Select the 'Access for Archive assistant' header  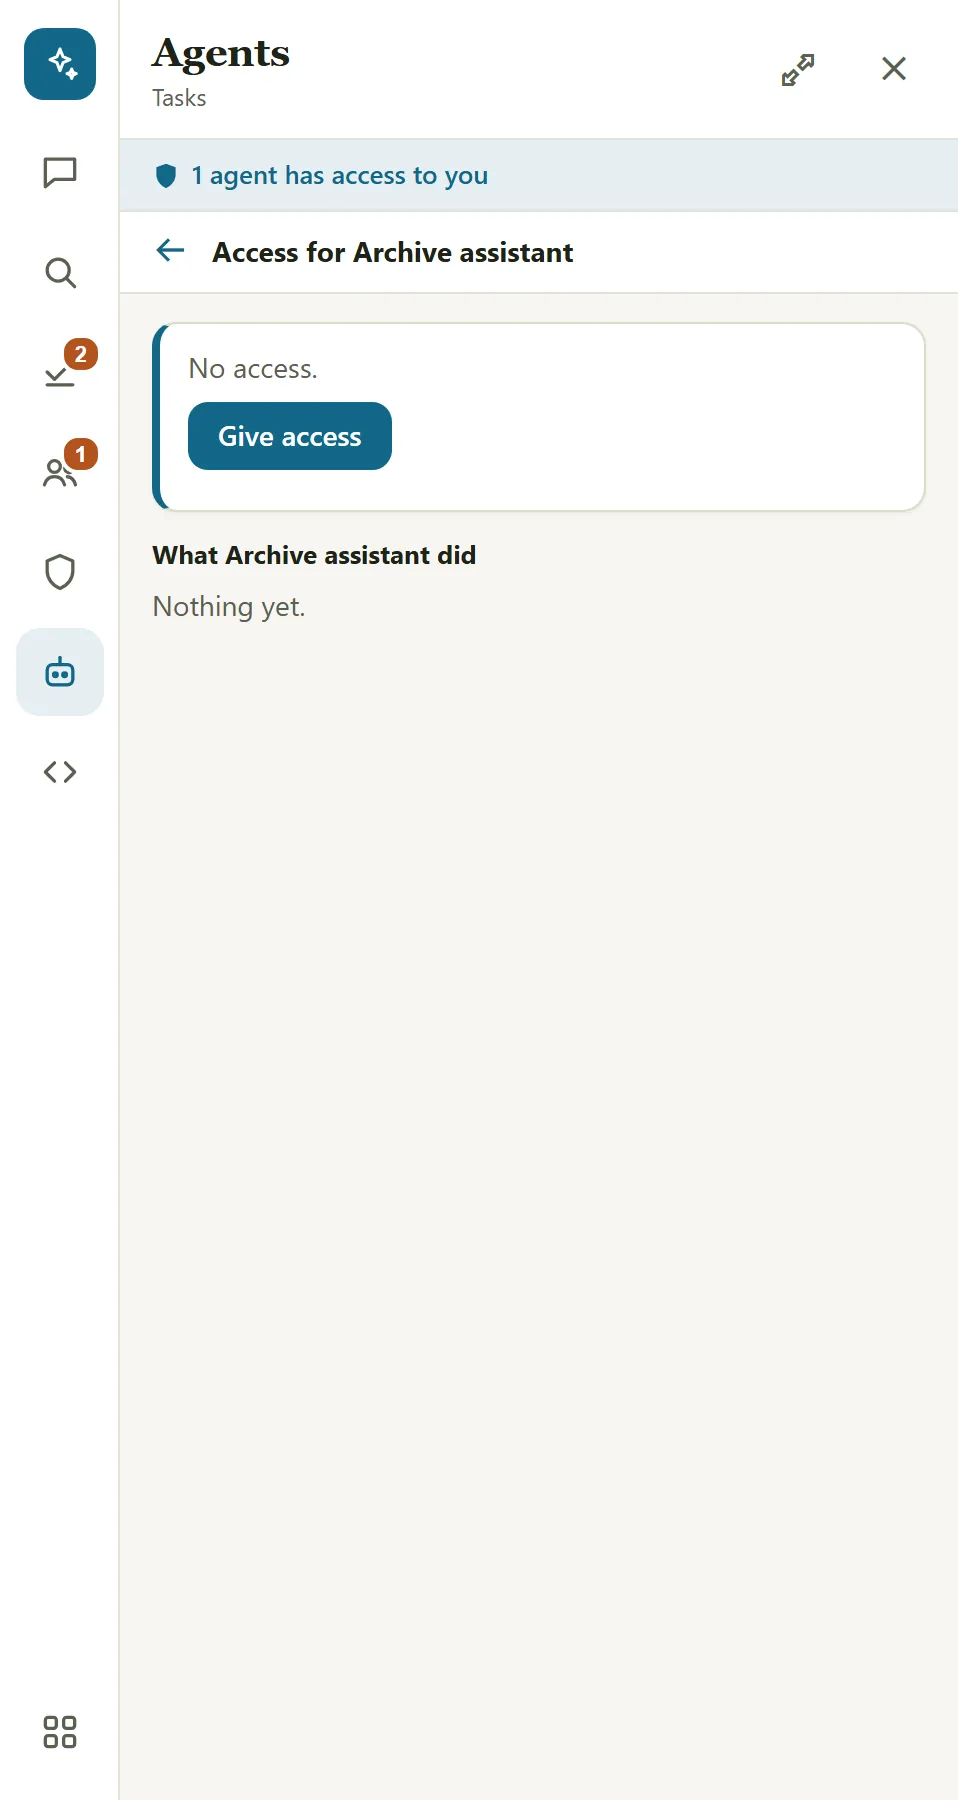(x=393, y=252)
